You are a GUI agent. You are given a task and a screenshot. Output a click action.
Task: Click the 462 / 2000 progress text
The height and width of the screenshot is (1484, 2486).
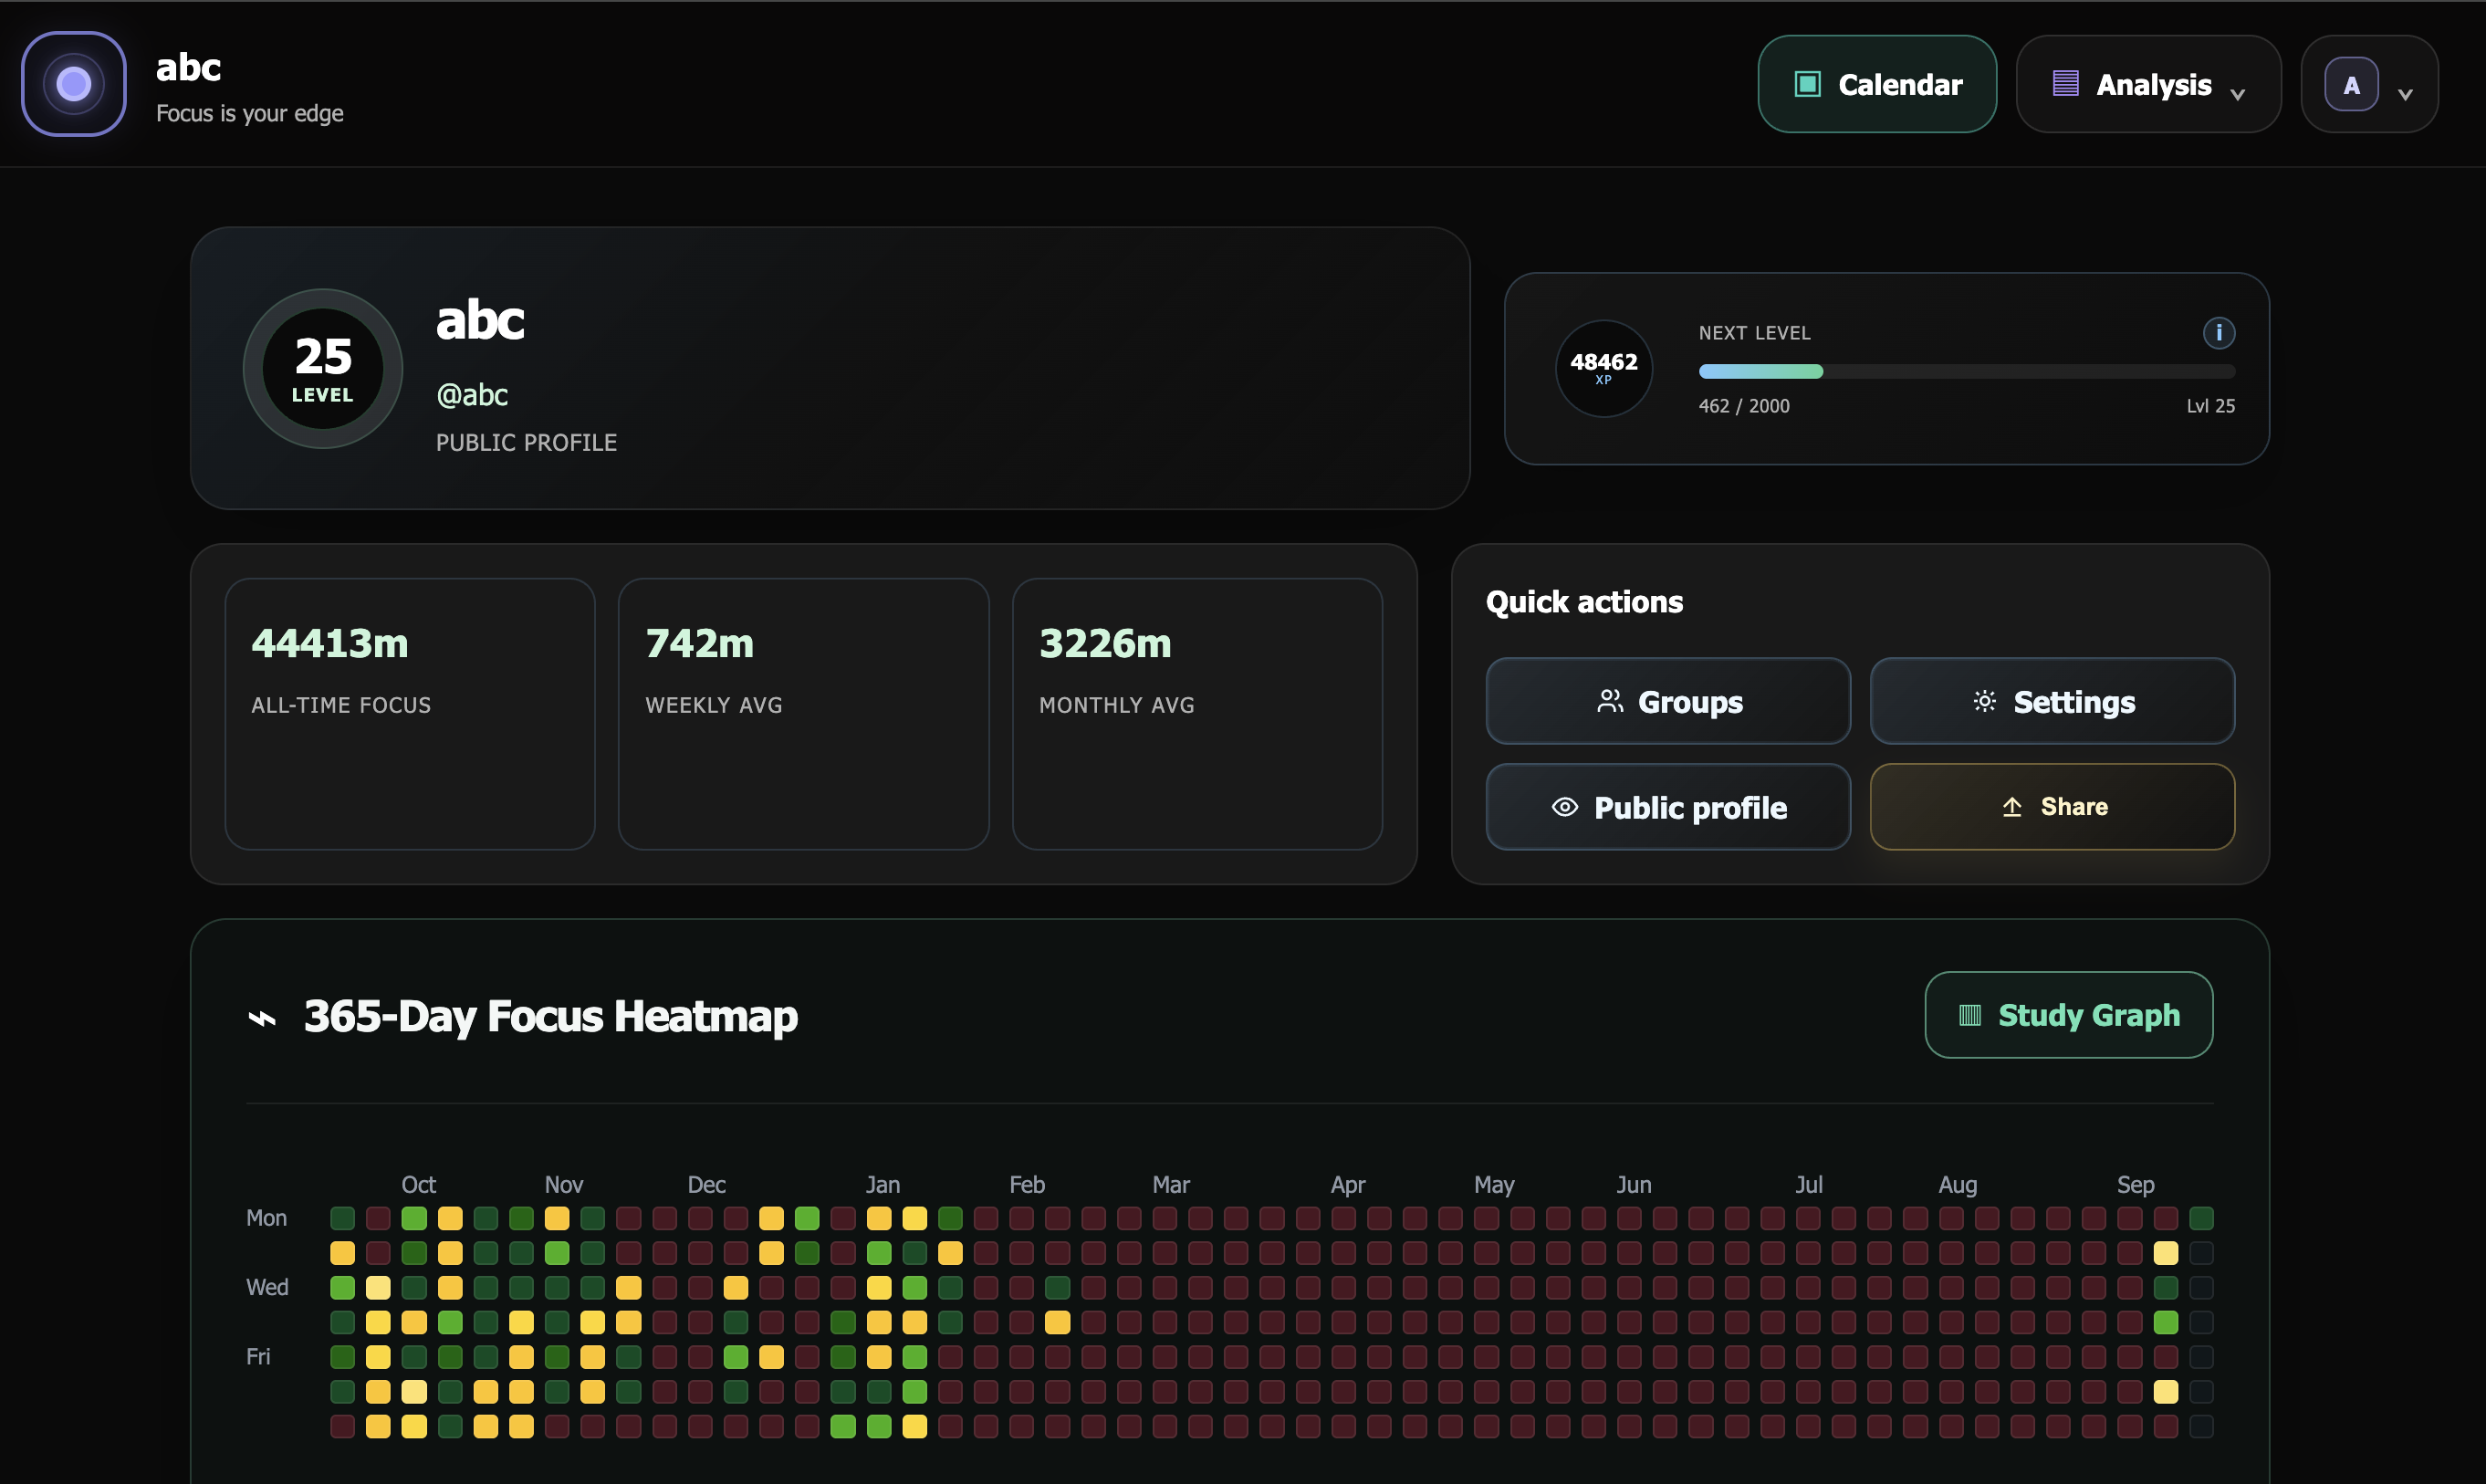point(1744,406)
